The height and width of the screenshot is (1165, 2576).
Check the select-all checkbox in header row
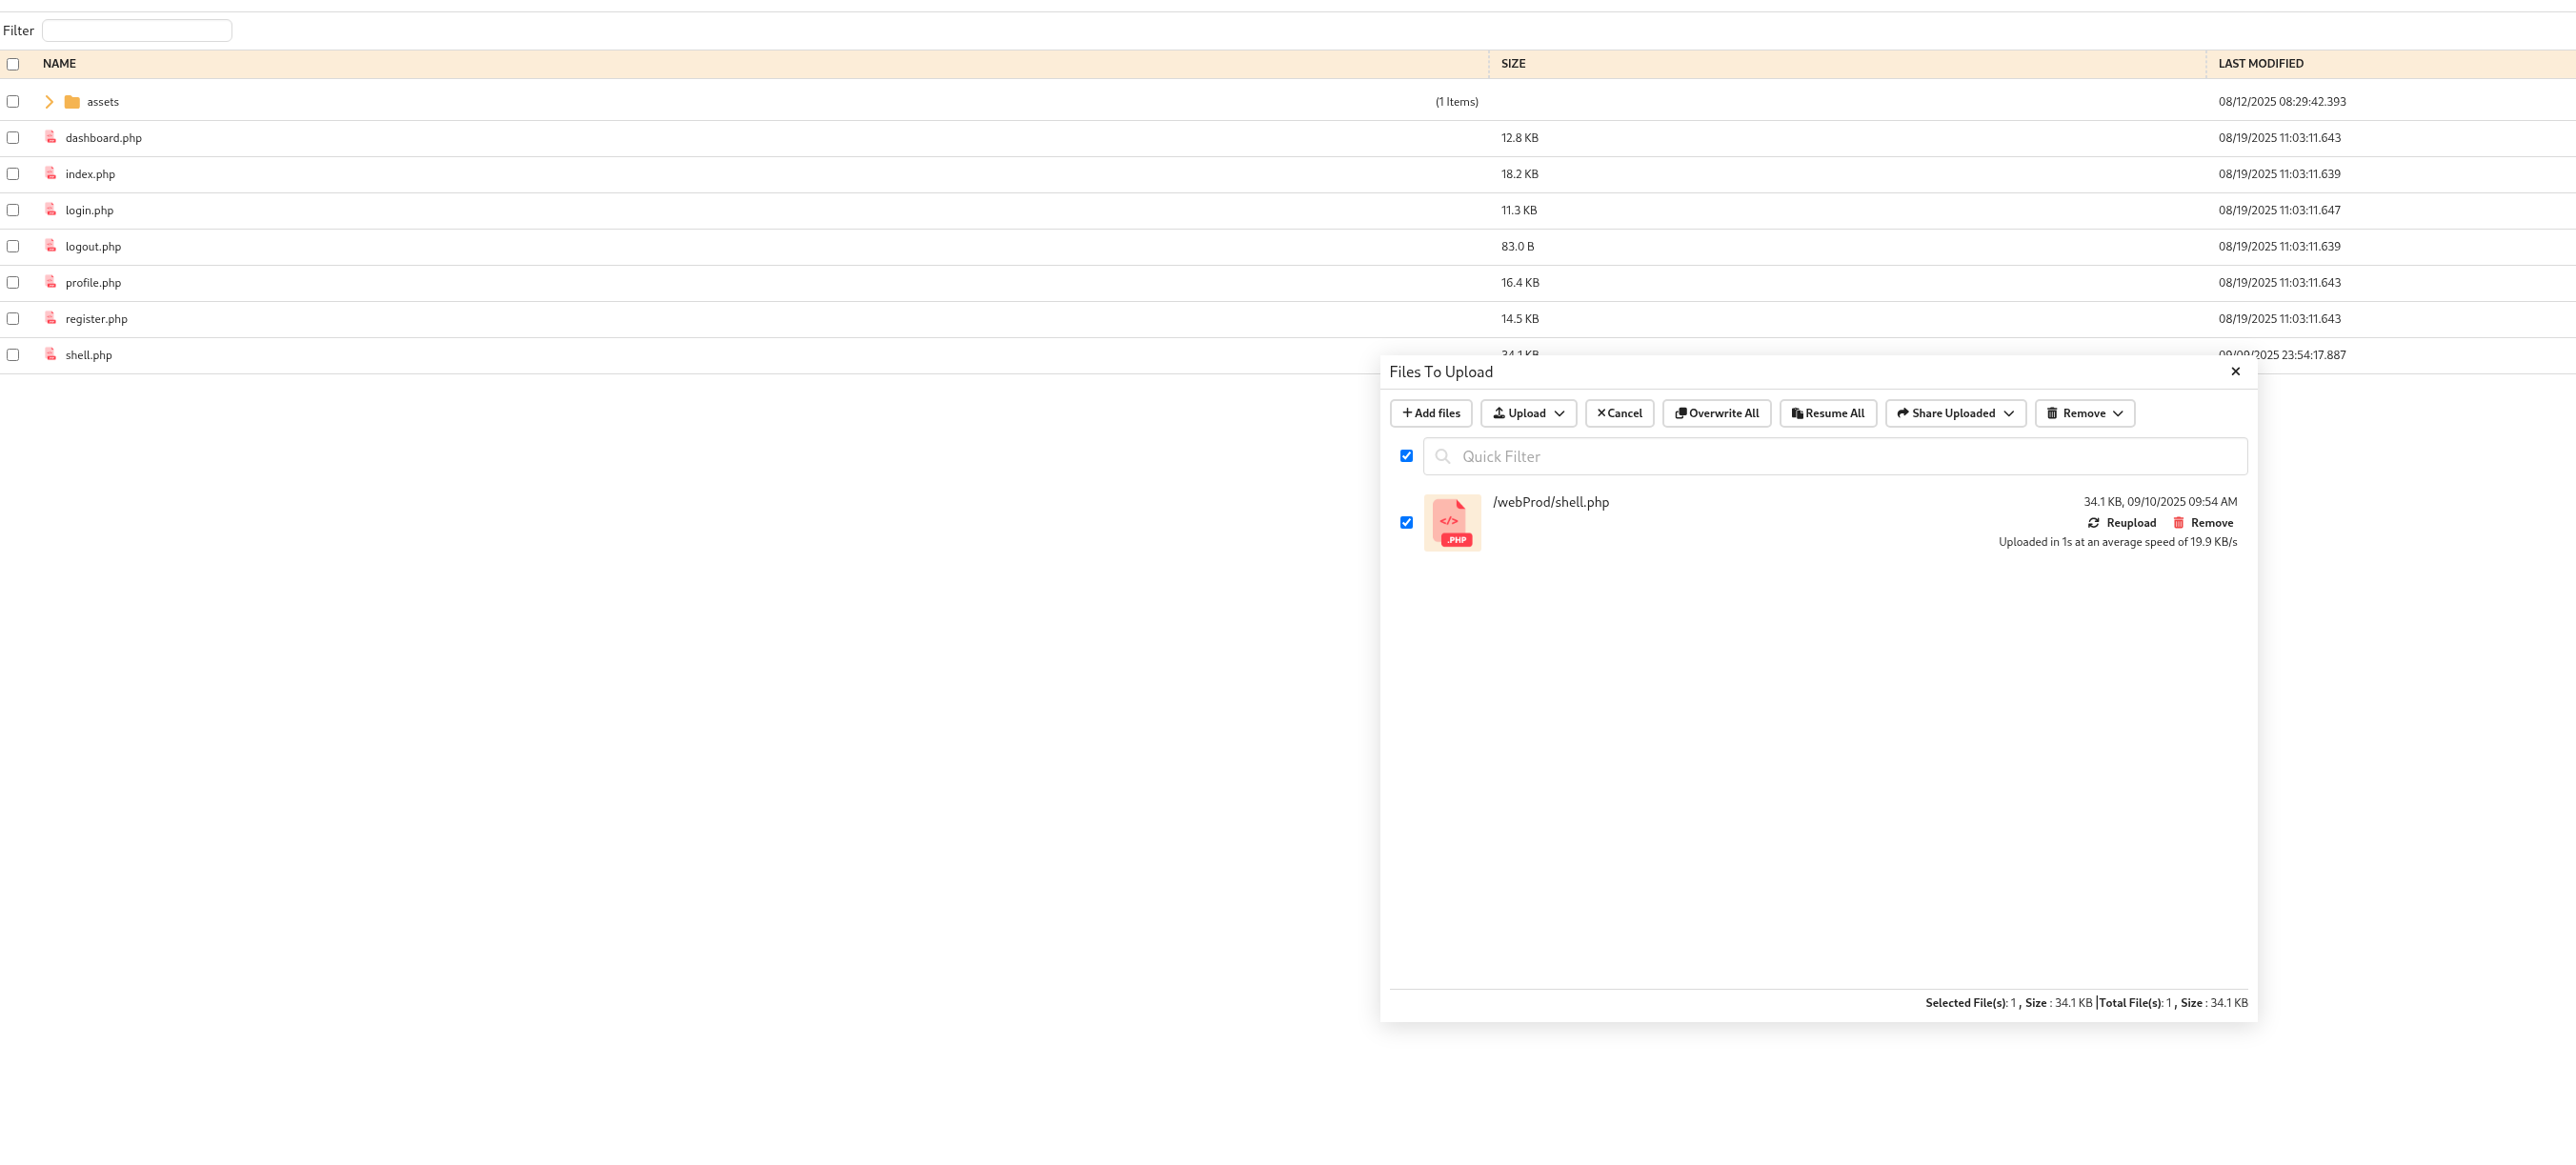point(12,63)
